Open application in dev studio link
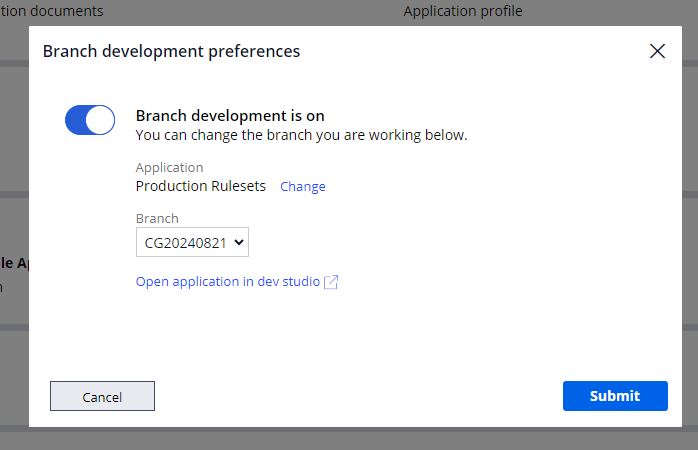 click(x=228, y=282)
